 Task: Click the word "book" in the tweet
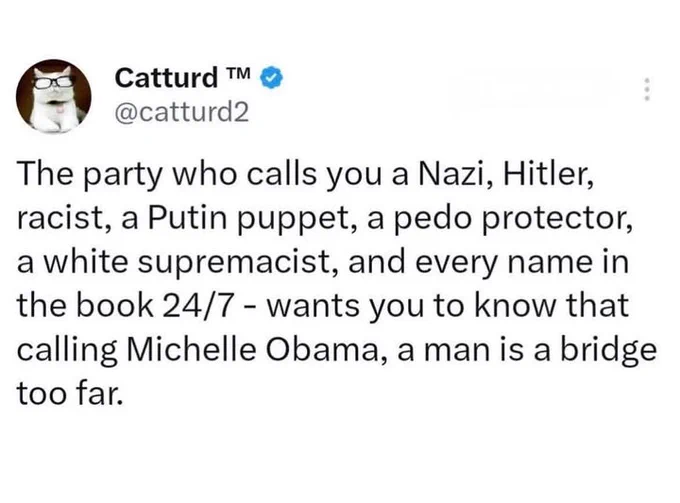click(x=115, y=305)
